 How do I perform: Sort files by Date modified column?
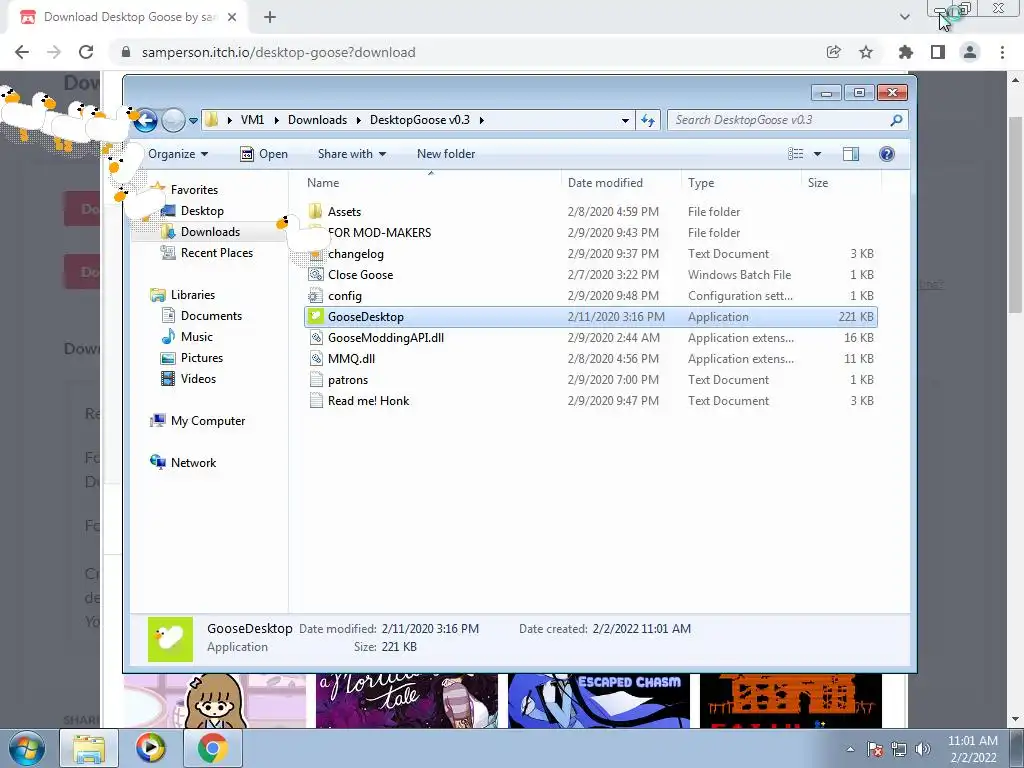coord(605,183)
